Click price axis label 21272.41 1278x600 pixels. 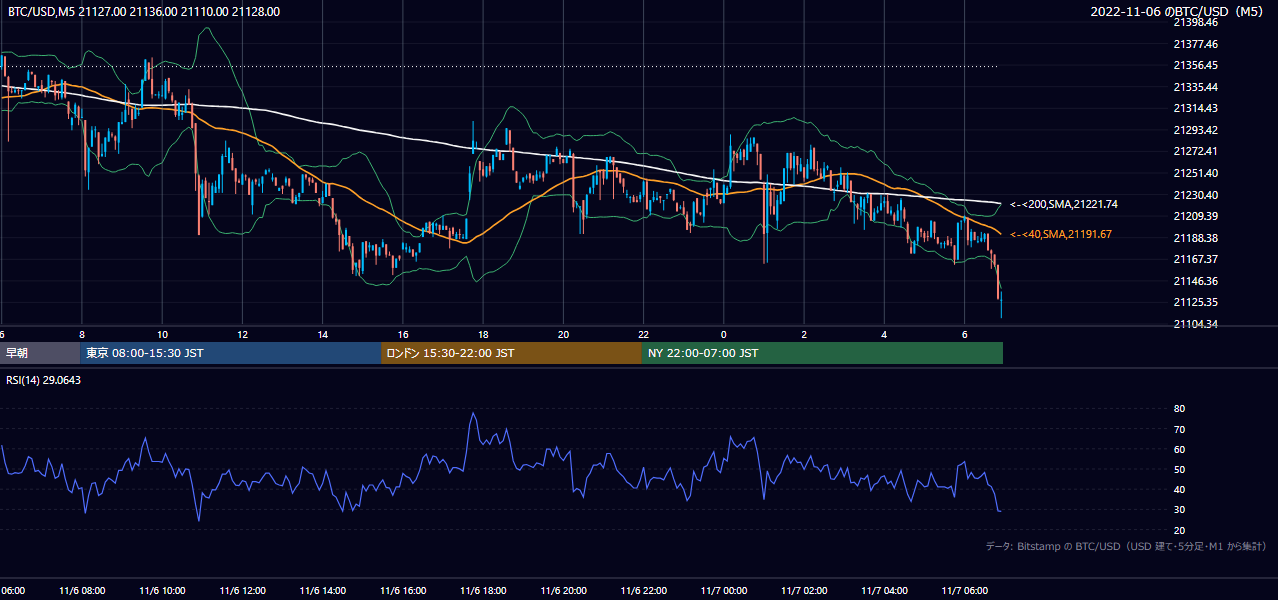[x=1197, y=151]
